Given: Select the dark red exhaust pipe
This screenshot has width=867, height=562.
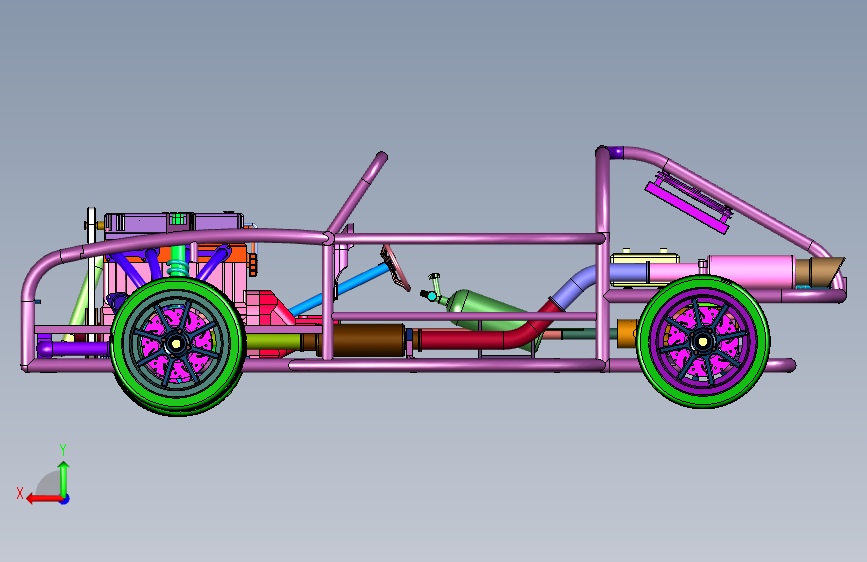Looking at the screenshot, I should point(470,339).
